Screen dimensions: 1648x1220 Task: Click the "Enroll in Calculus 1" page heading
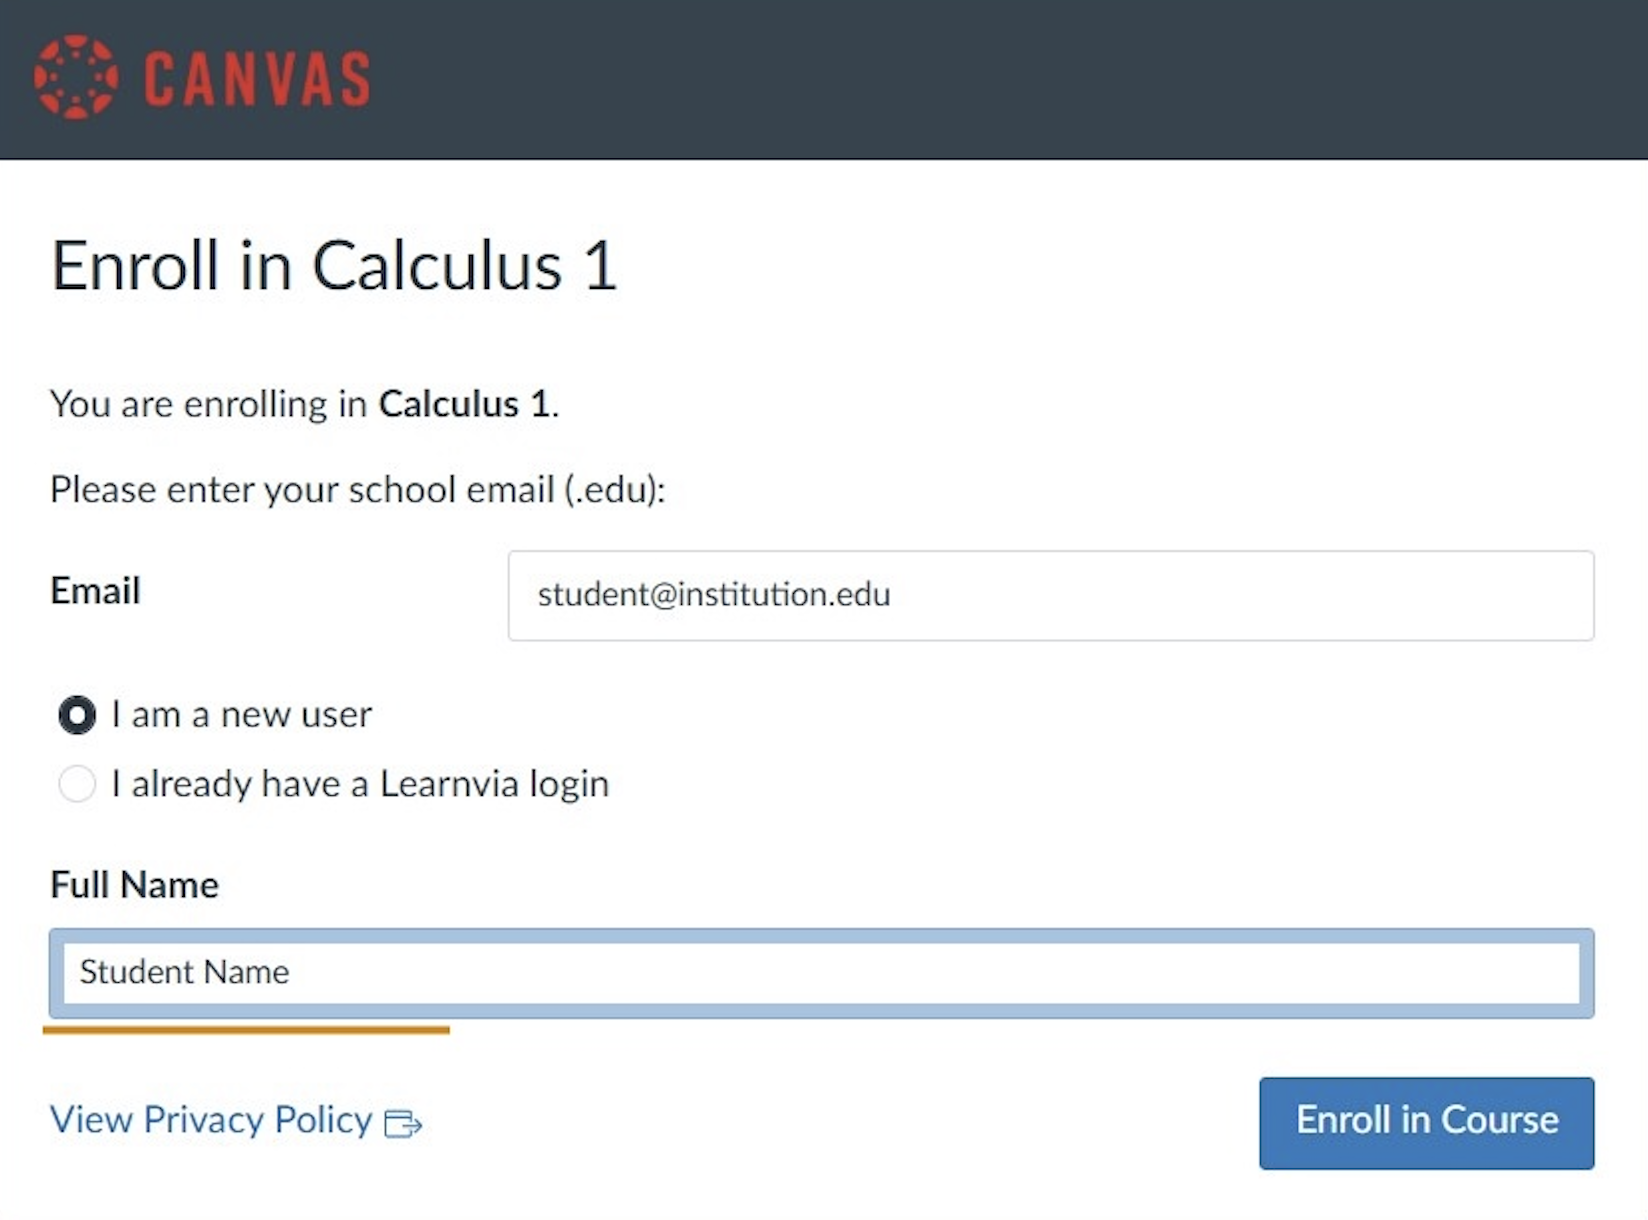point(334,266)
